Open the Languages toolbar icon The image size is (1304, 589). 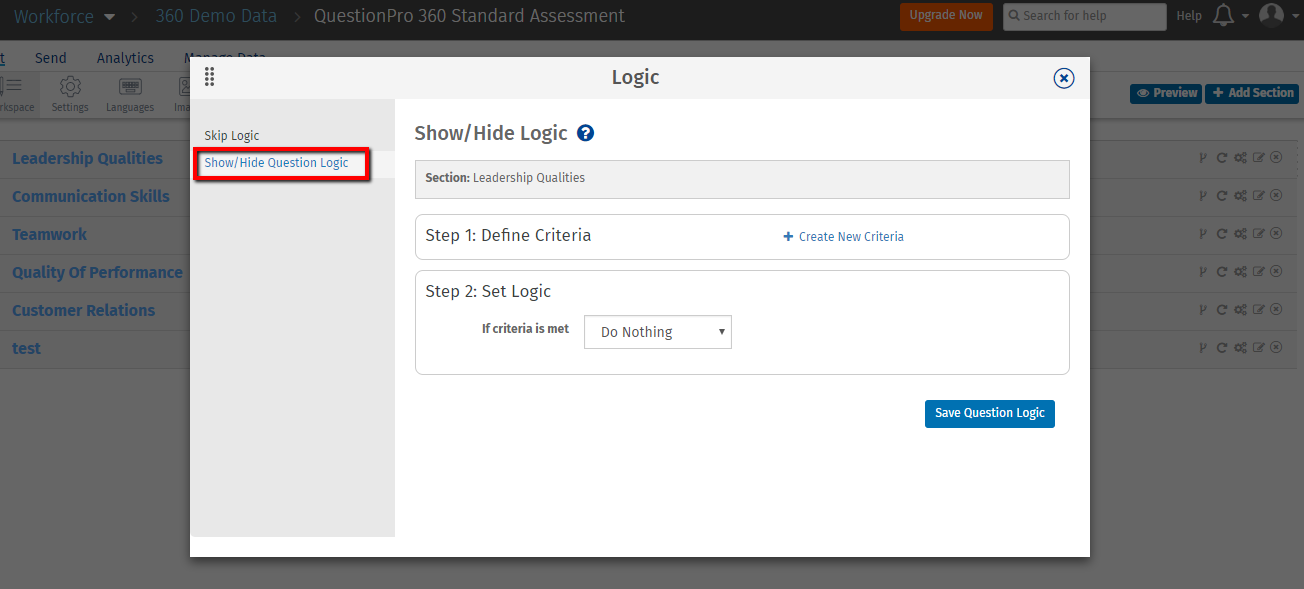(130, 94)
